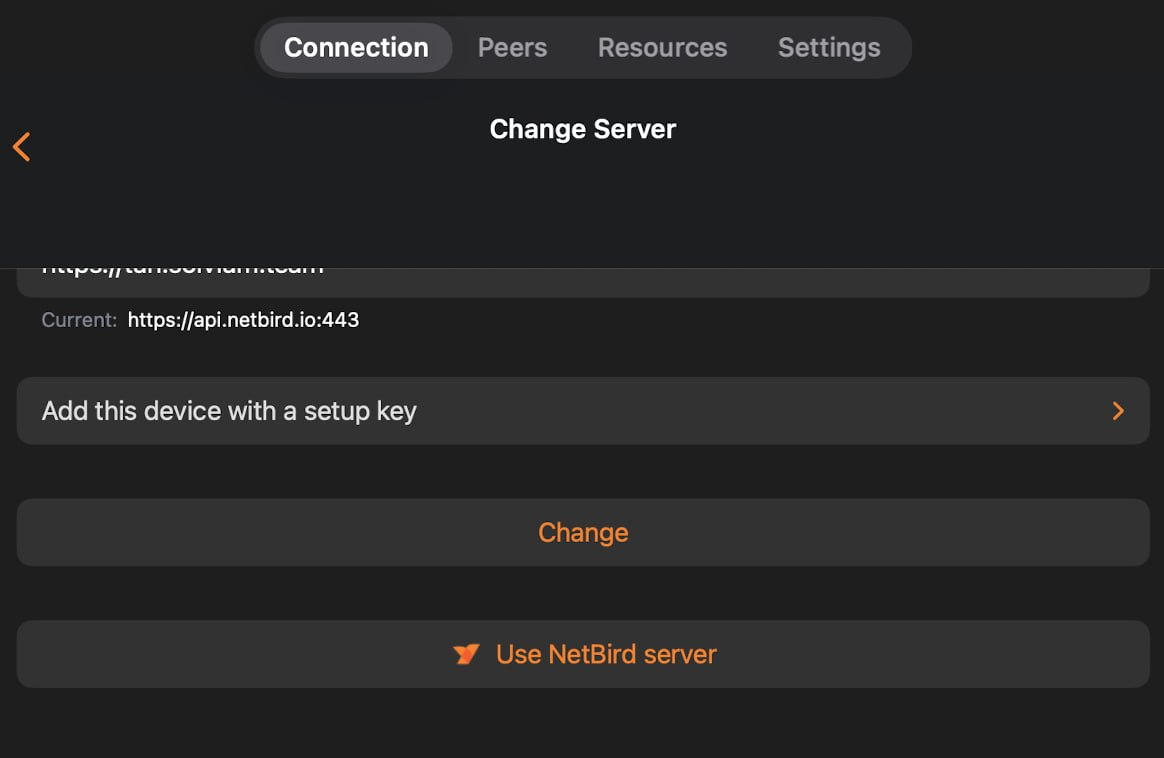The image size is (1164, 758).
Task: Click the server URL input field
Action: pyautogui.click(x=583, y=283)
